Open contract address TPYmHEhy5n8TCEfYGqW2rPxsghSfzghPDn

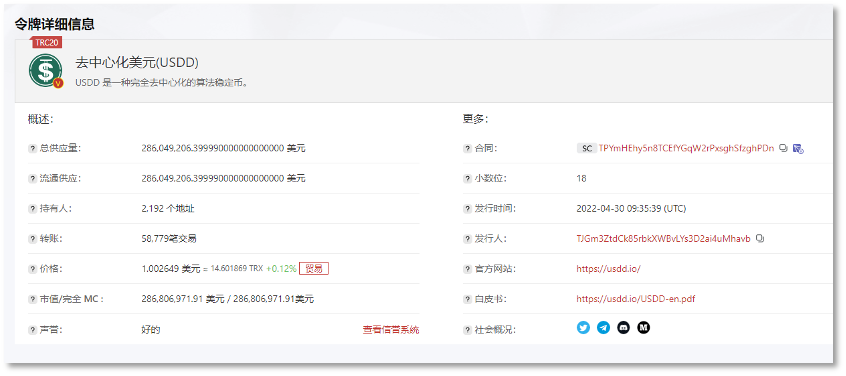pos(686,148)
